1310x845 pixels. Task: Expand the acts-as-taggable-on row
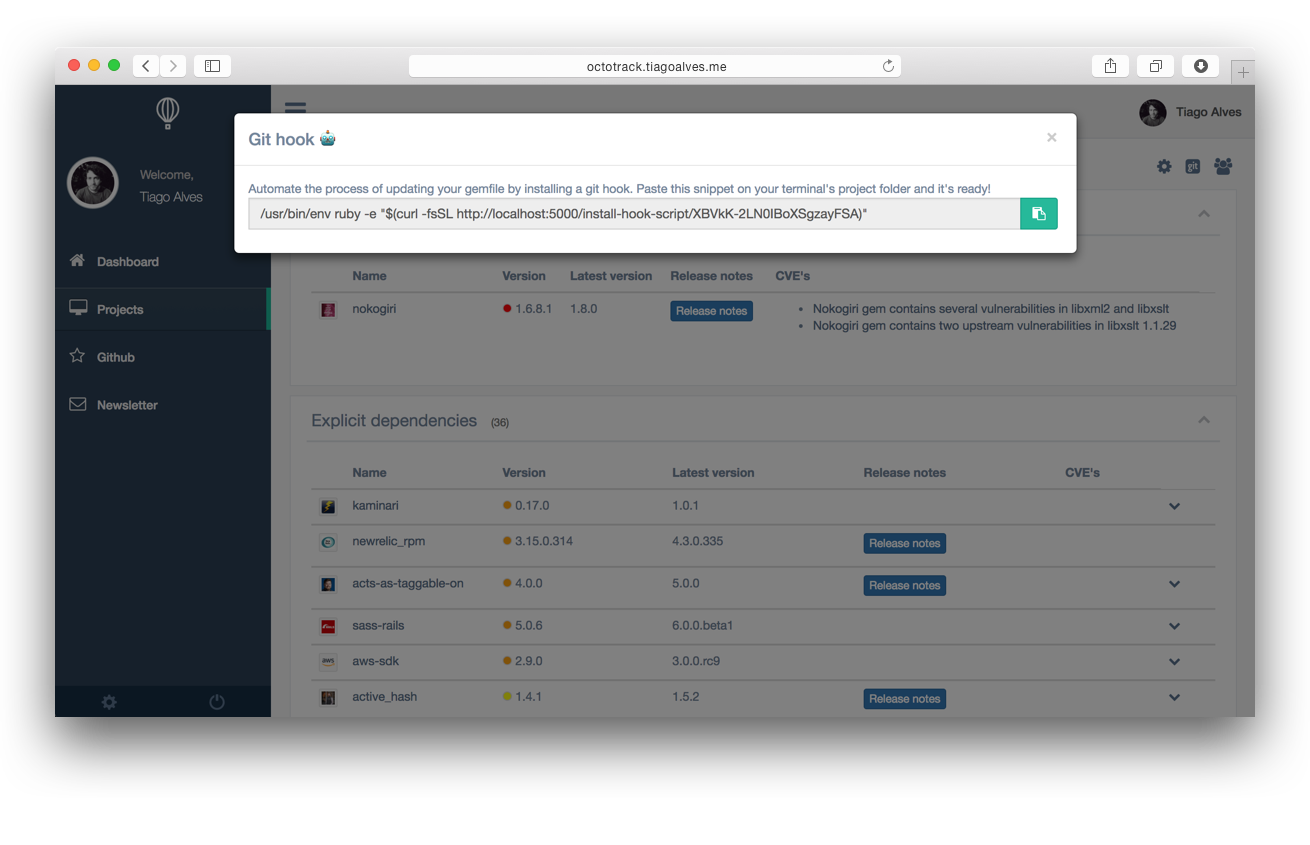point(1174,584)
